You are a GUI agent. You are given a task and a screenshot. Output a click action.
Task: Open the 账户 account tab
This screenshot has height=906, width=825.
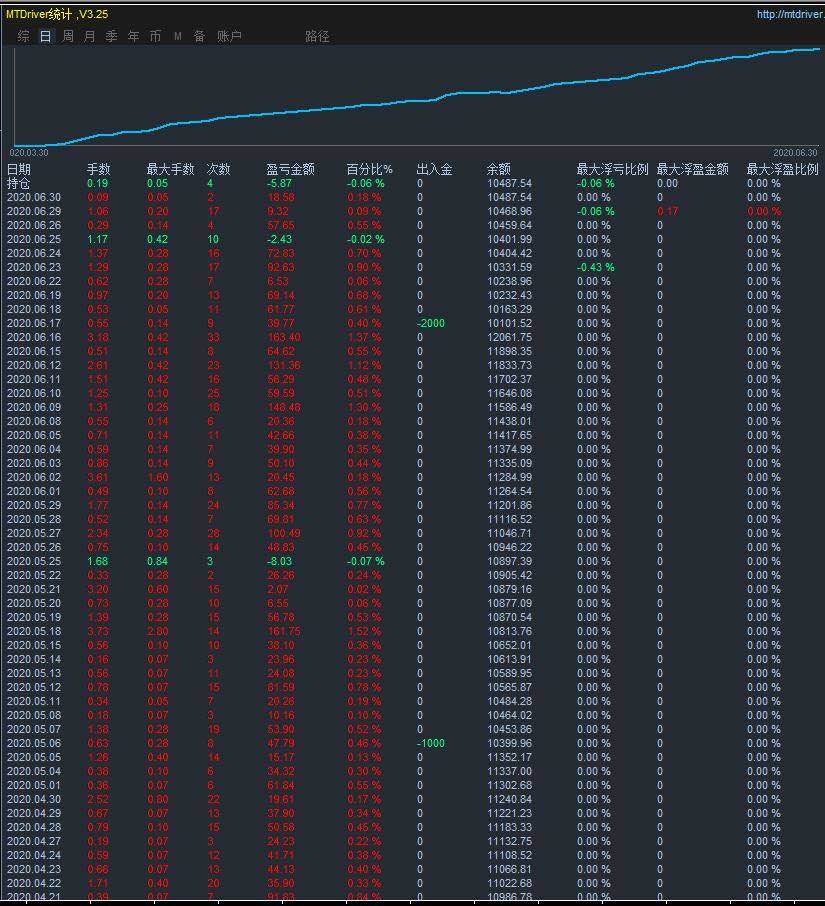coord(229,36)
